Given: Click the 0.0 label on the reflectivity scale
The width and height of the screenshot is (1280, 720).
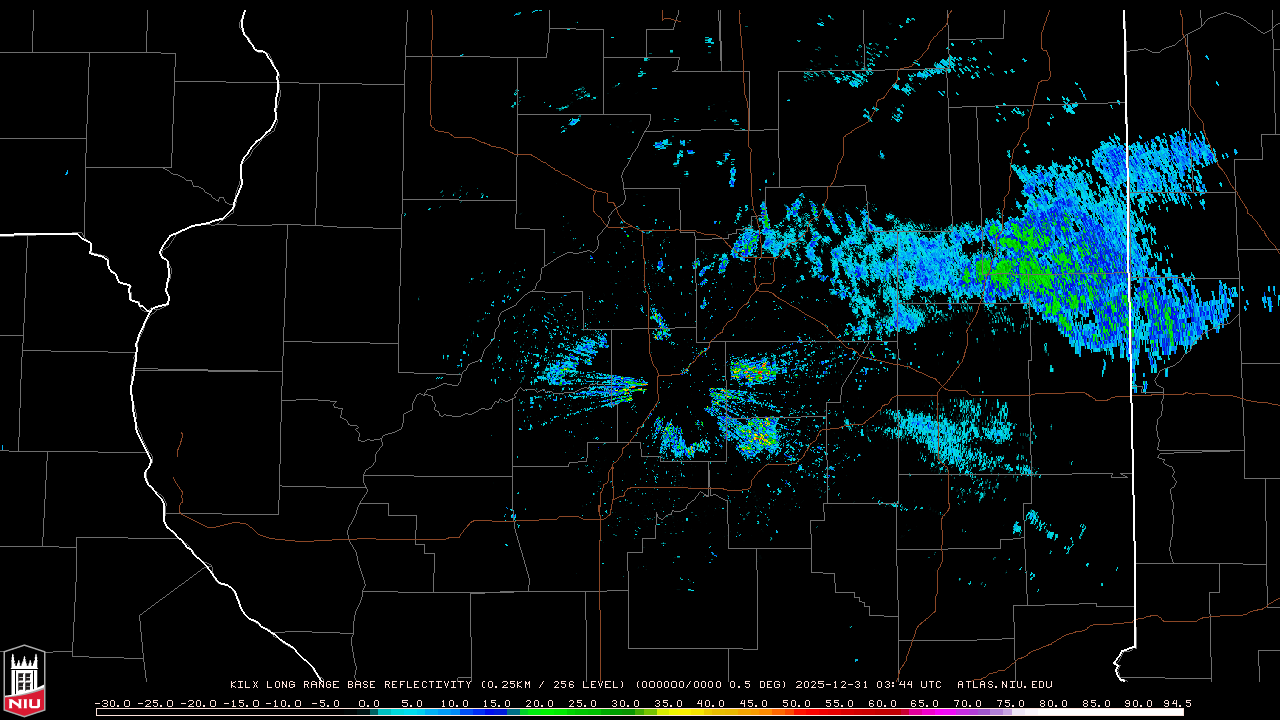Looking at the screenshot, I should coord(368,703).
